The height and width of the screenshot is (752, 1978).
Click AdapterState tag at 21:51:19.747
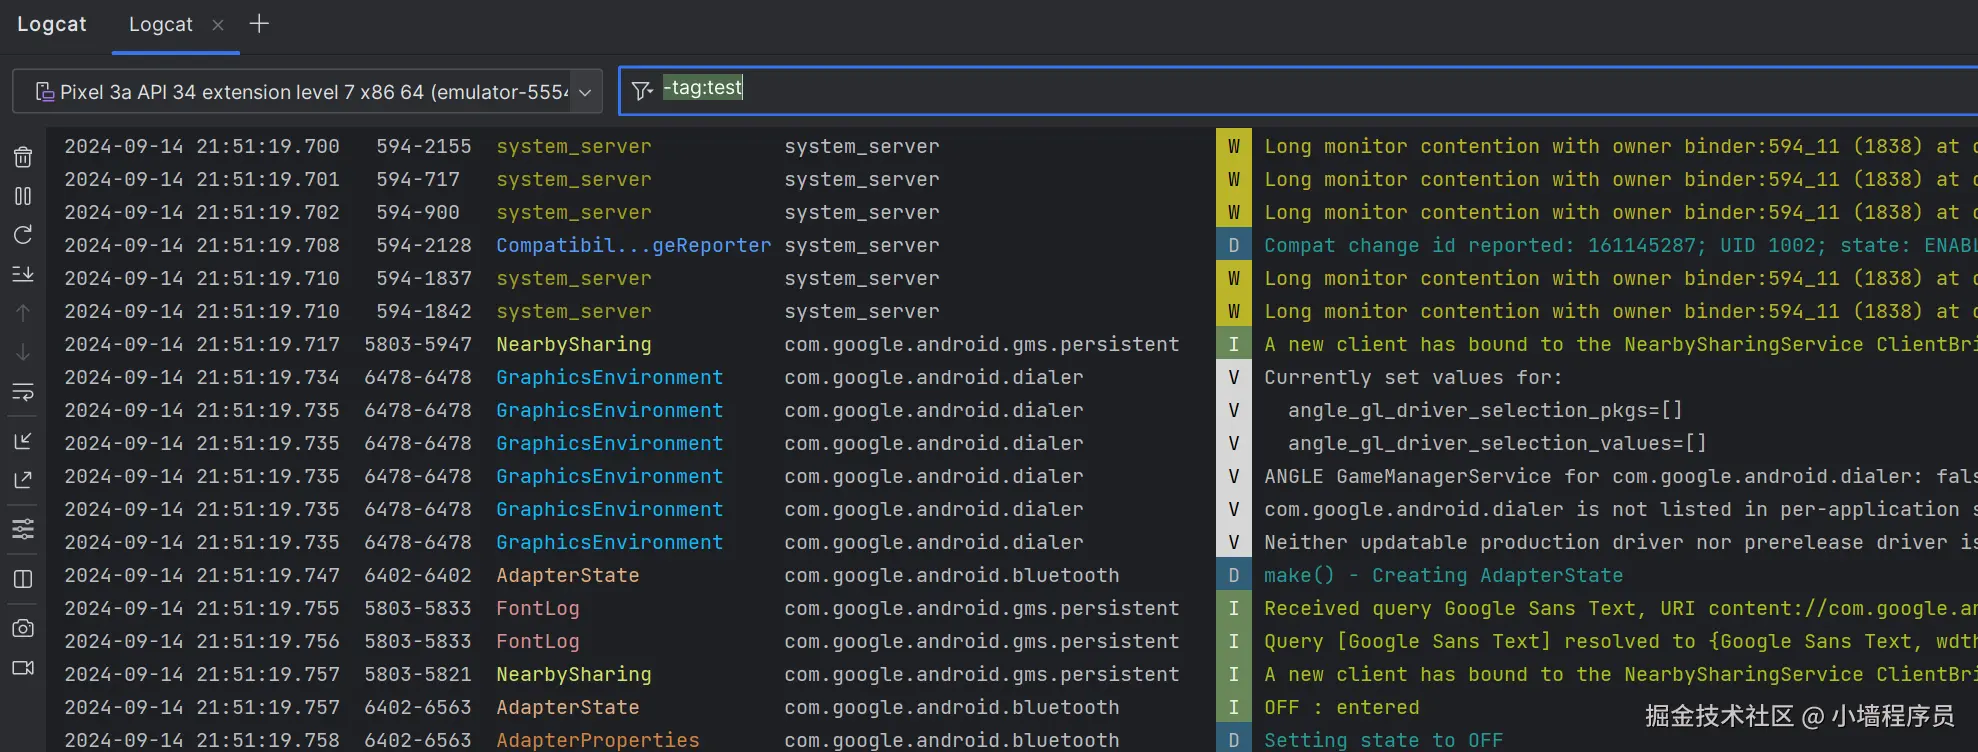click(568, 575)
